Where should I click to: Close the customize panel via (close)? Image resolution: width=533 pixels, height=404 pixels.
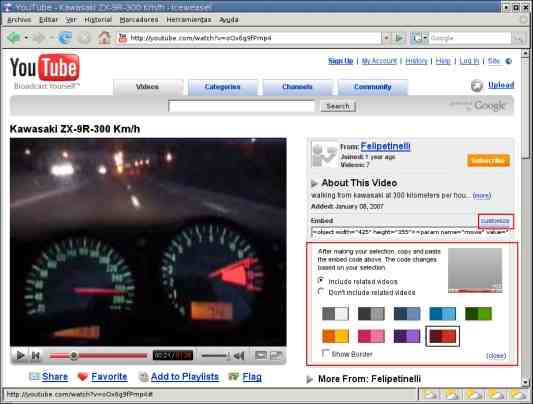[496, 356]
